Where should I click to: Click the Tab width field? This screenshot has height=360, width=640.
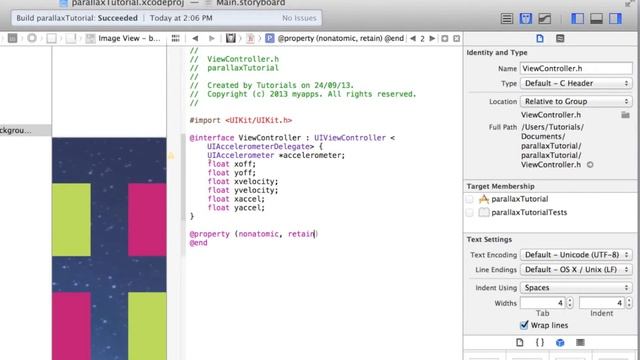(x=542, y=303)
